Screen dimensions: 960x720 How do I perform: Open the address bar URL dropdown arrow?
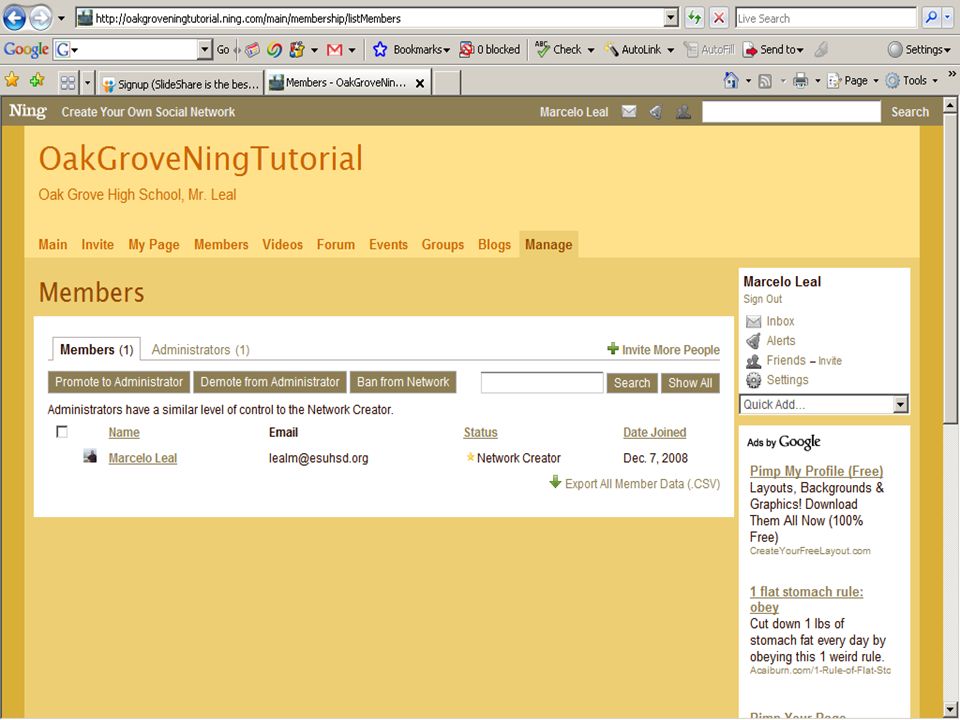pos(672,18)
